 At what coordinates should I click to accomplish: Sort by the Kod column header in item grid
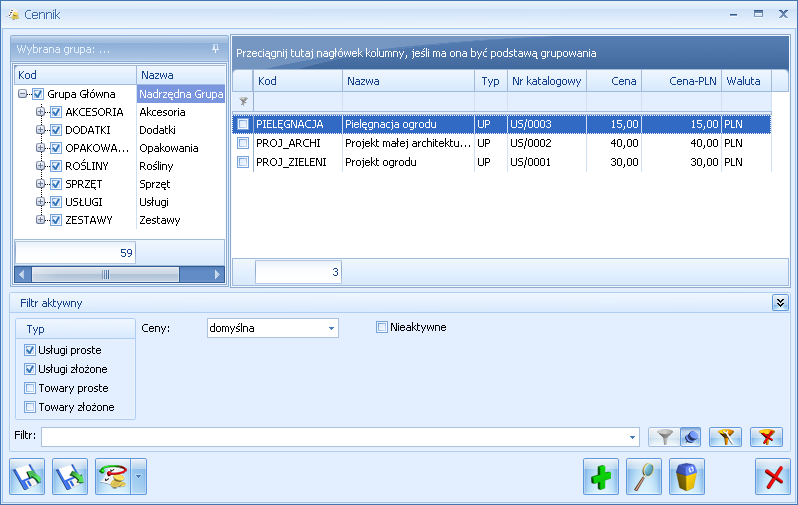coord(298,81)
